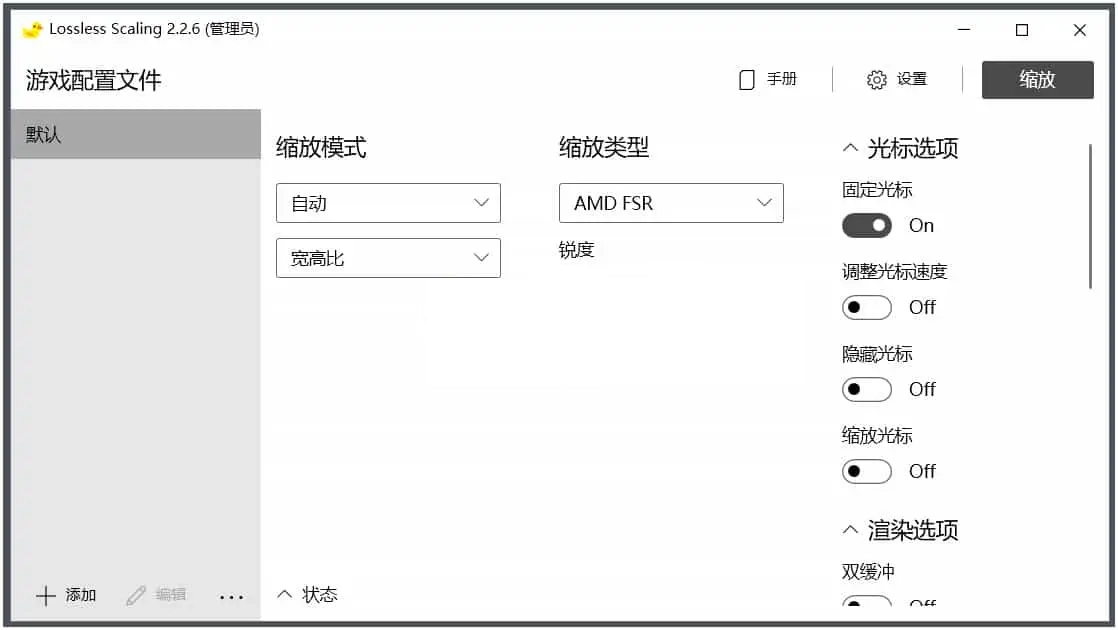Click the duck app icon in title bar
1118x630 pixels.
[33, 29]
